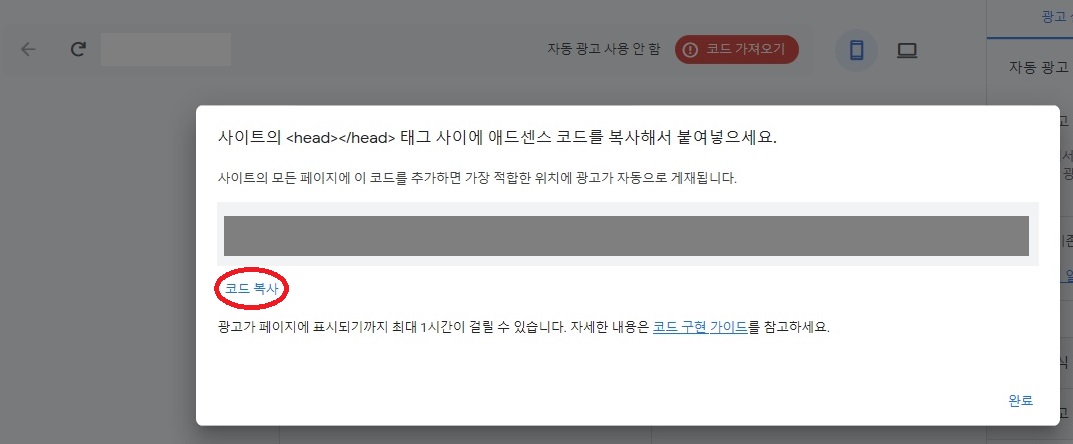Image resolution: width=1073 pixels, height=444 pixels.
Task: Click the warning icon inside 코드 가져오기
Action: pyautogui.click(x=690, y=50)
